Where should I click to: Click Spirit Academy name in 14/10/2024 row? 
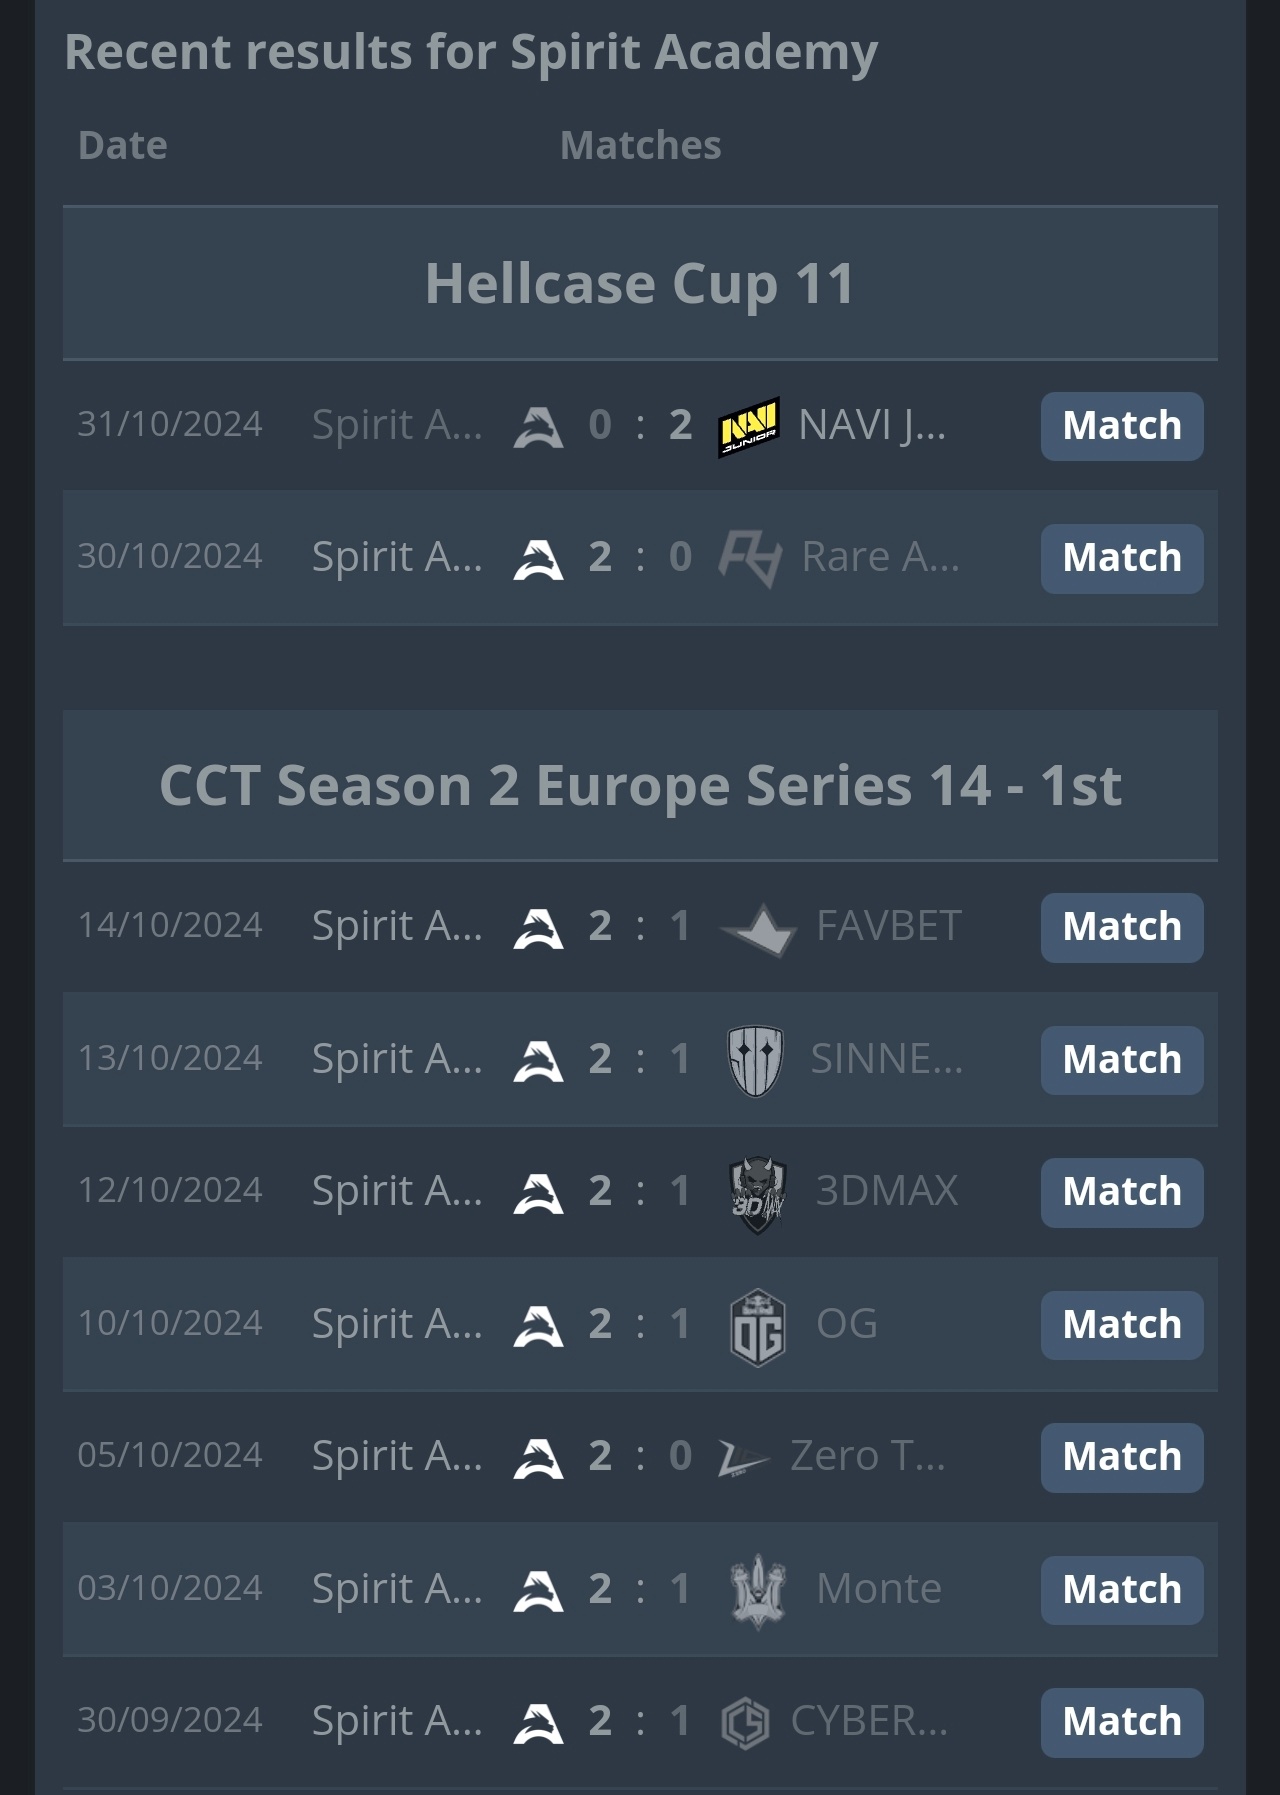click(x=397, y=926)
